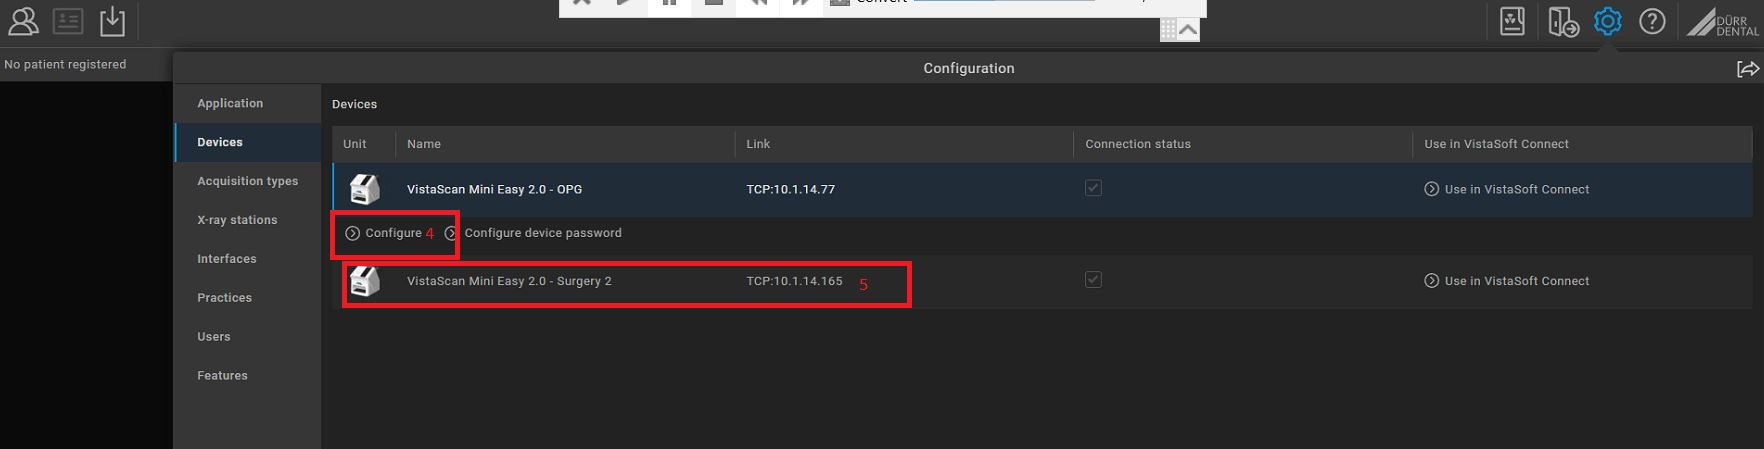The image size is (1764, 449).
Task: Toggle connection status checkbox for OPG device
Action: pyautogui.click(x=1093, y=188)
